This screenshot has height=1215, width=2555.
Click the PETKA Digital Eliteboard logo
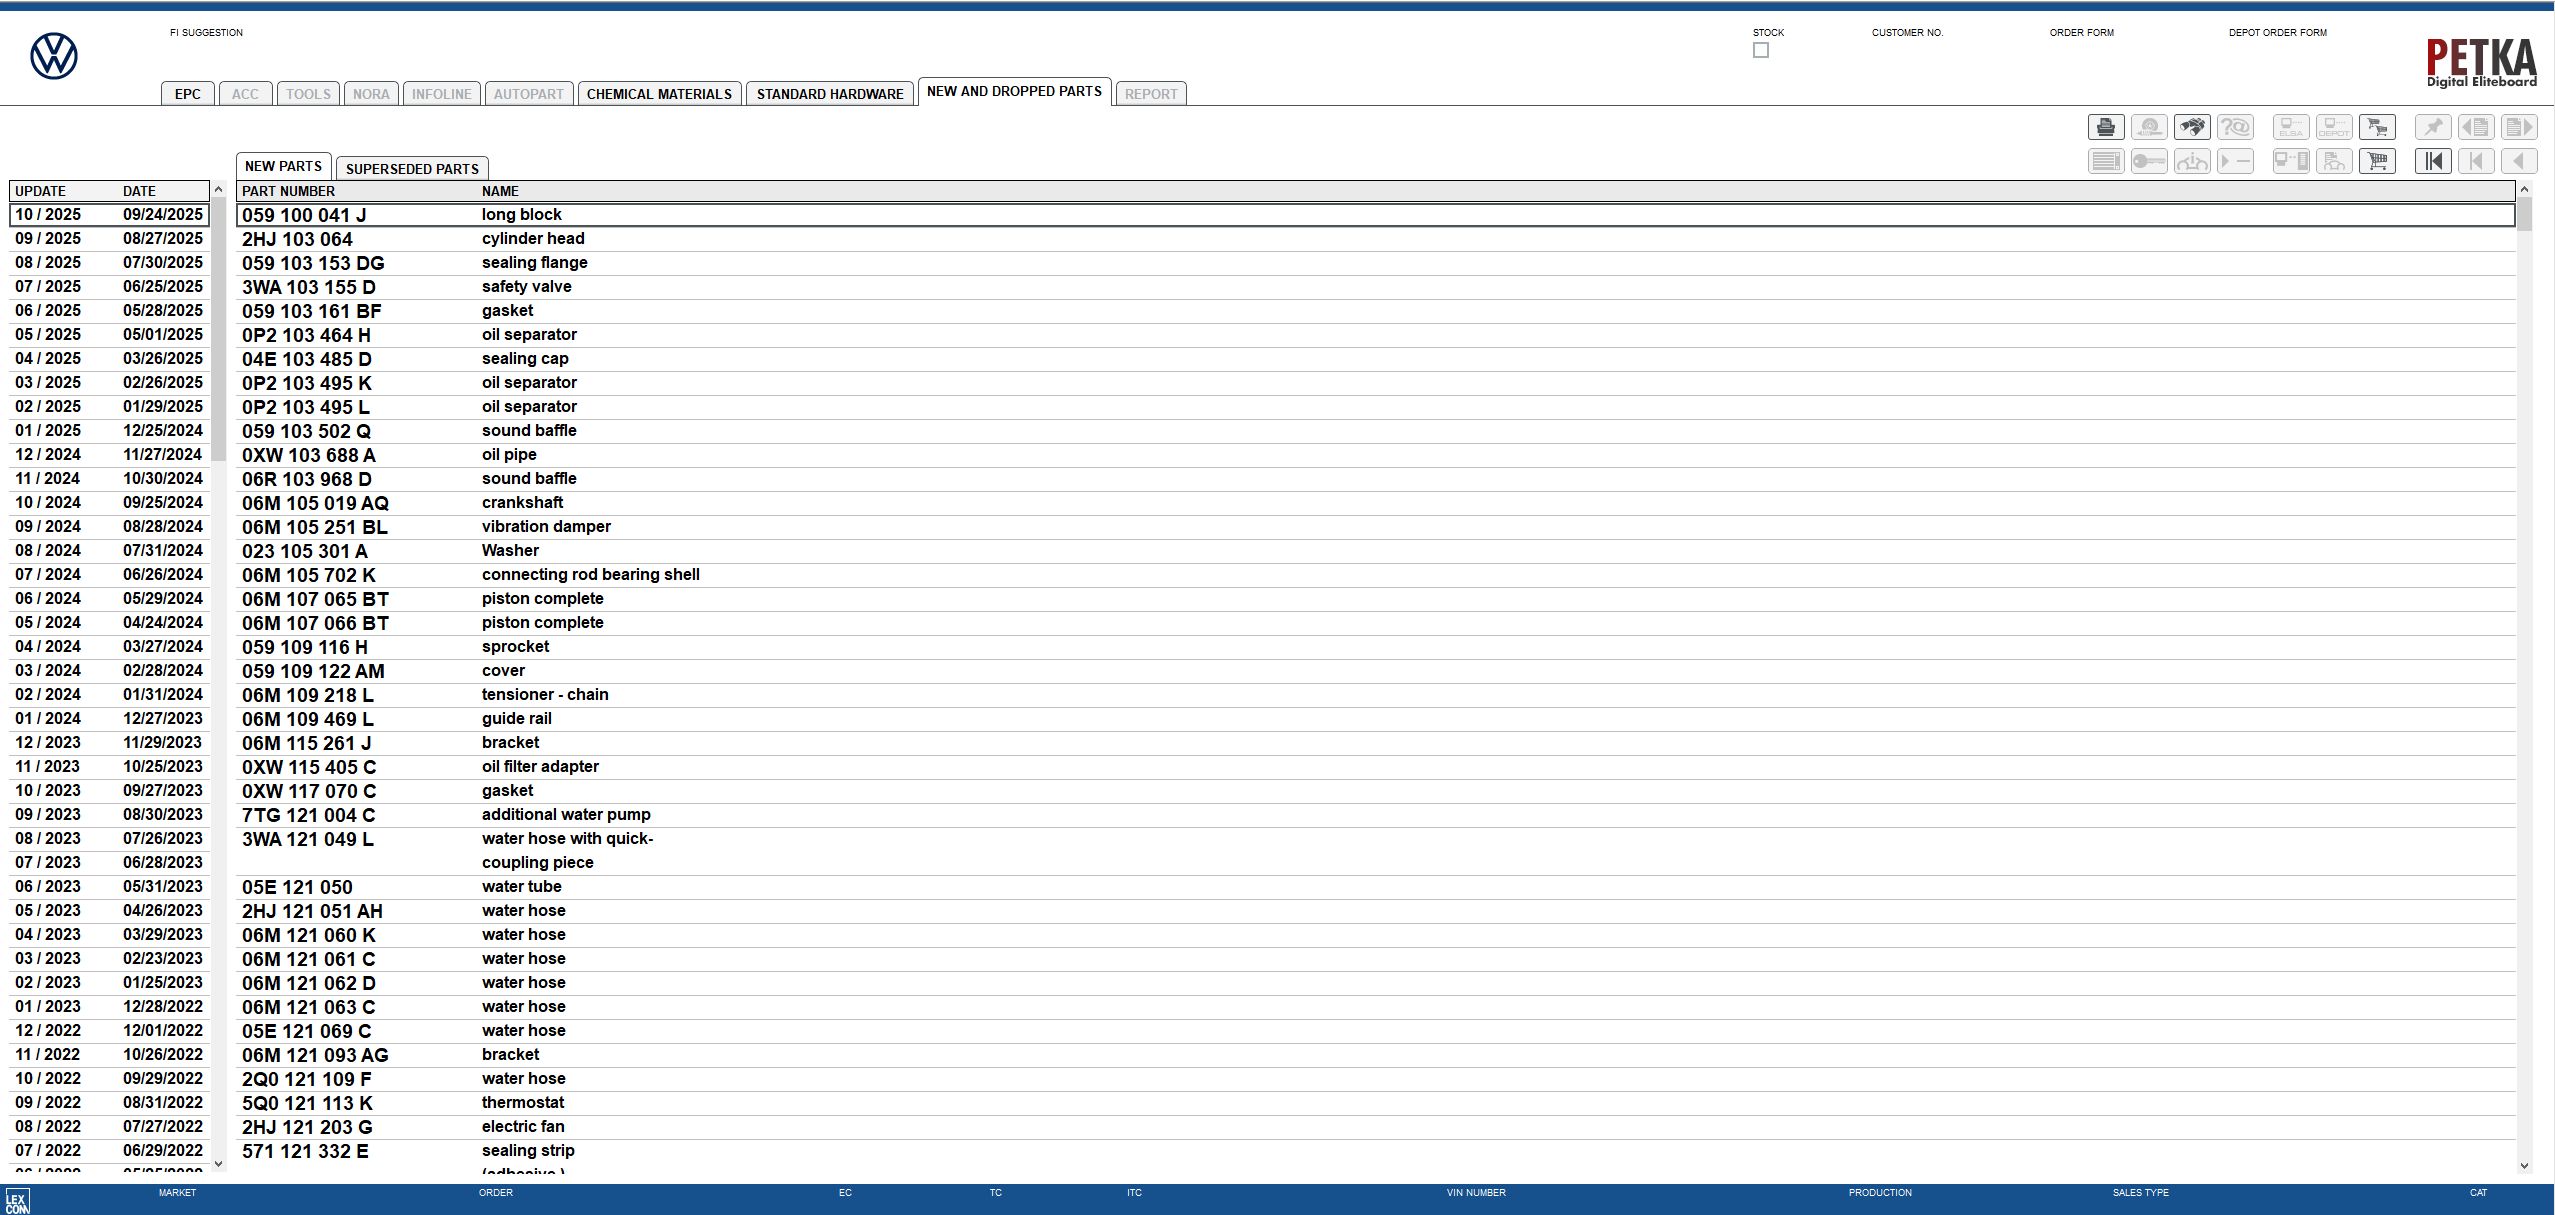[x=2482, y=63]
